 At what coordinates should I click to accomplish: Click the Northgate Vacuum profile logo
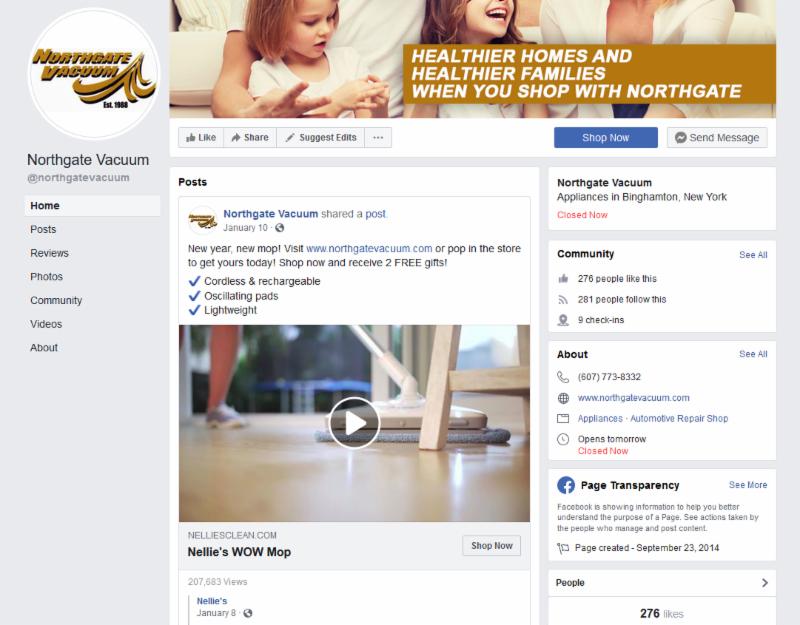(x=93, y=74)
